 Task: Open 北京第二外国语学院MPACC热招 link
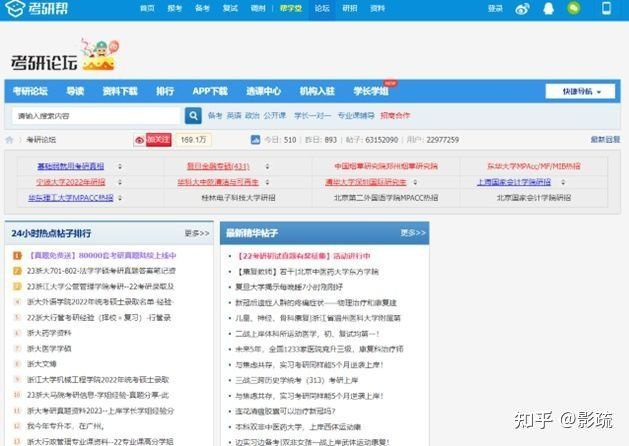pos(386,198)
